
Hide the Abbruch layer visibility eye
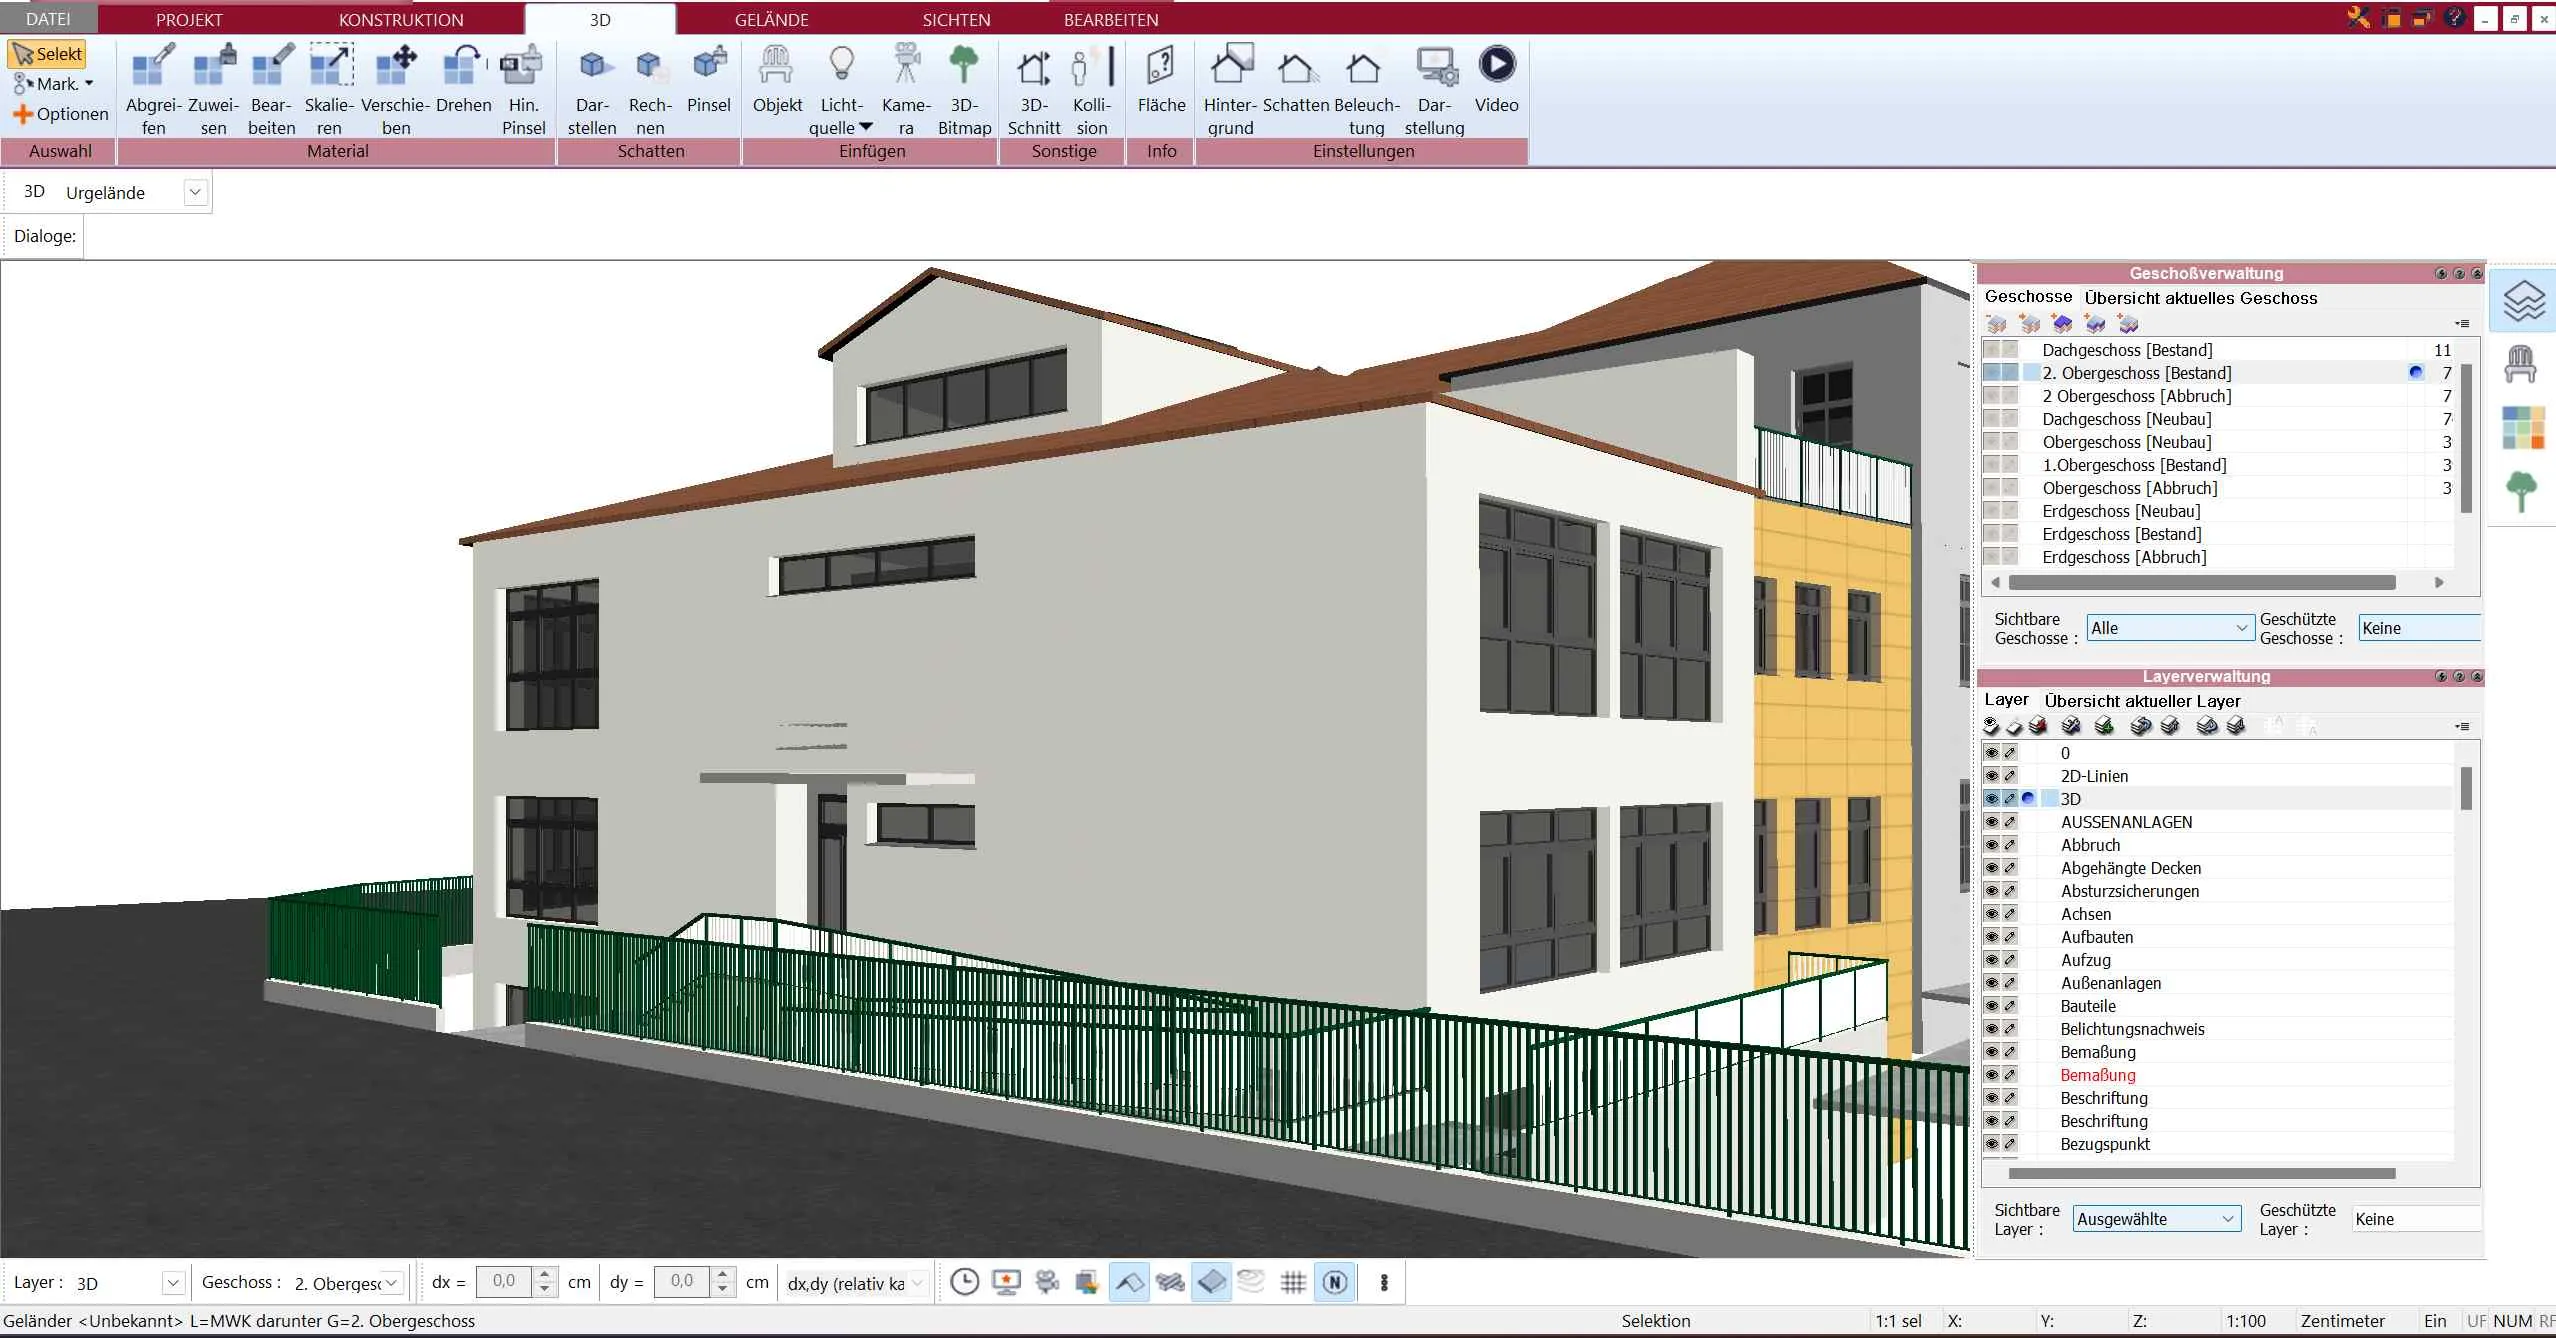pyautogui.click(x=1990, y=845)
